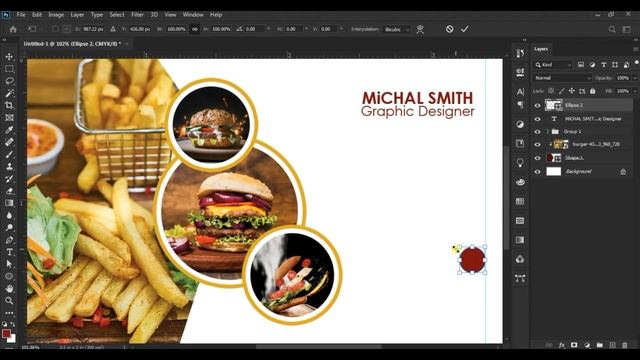Screen dimensions: 640x360
Task: Select the Pen tool
Action: click(x=9, y=240)
